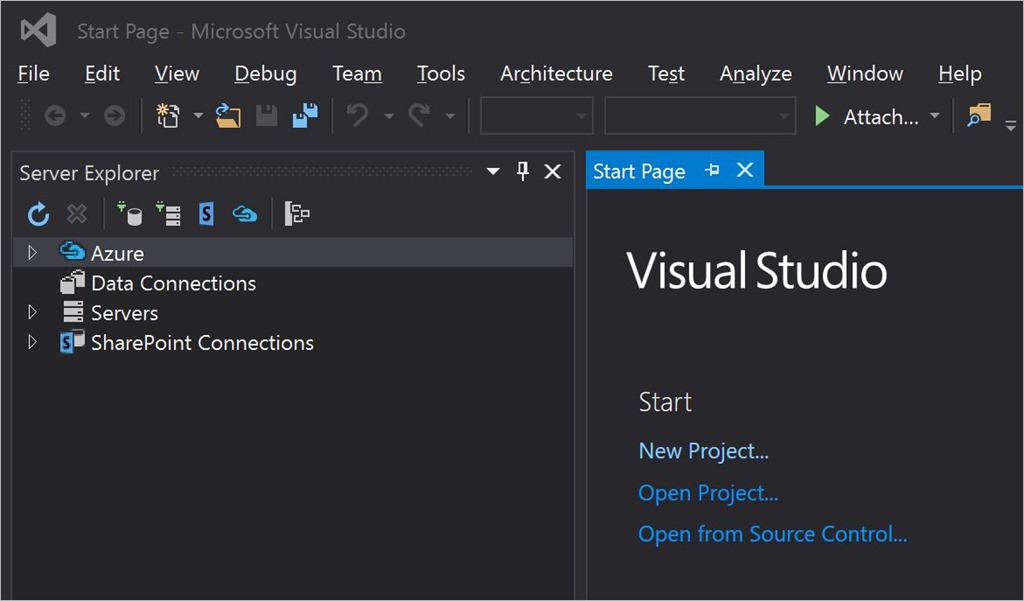Screen dimensions: 1024x601
Task: Click Connect to Database icon
Action: tap(129, 214)
